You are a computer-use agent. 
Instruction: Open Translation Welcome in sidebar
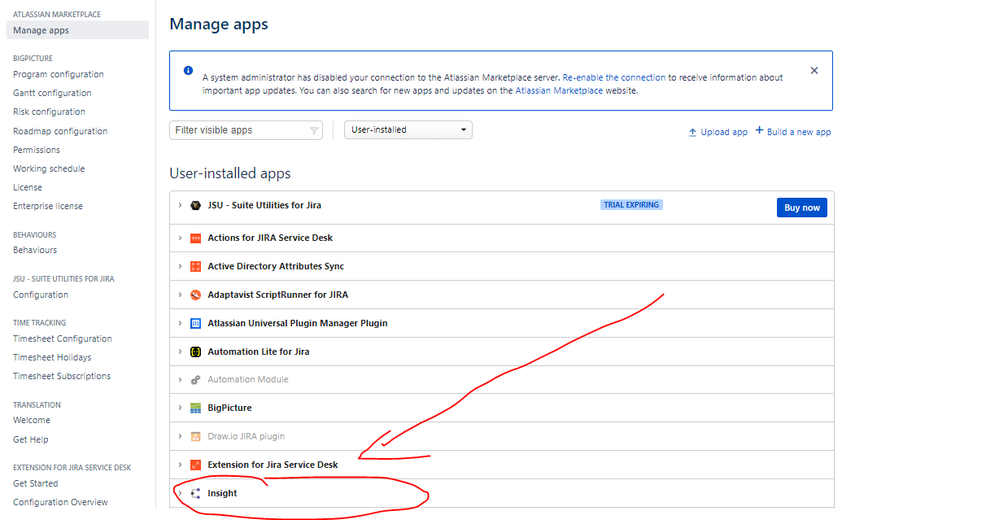[32, 420]
